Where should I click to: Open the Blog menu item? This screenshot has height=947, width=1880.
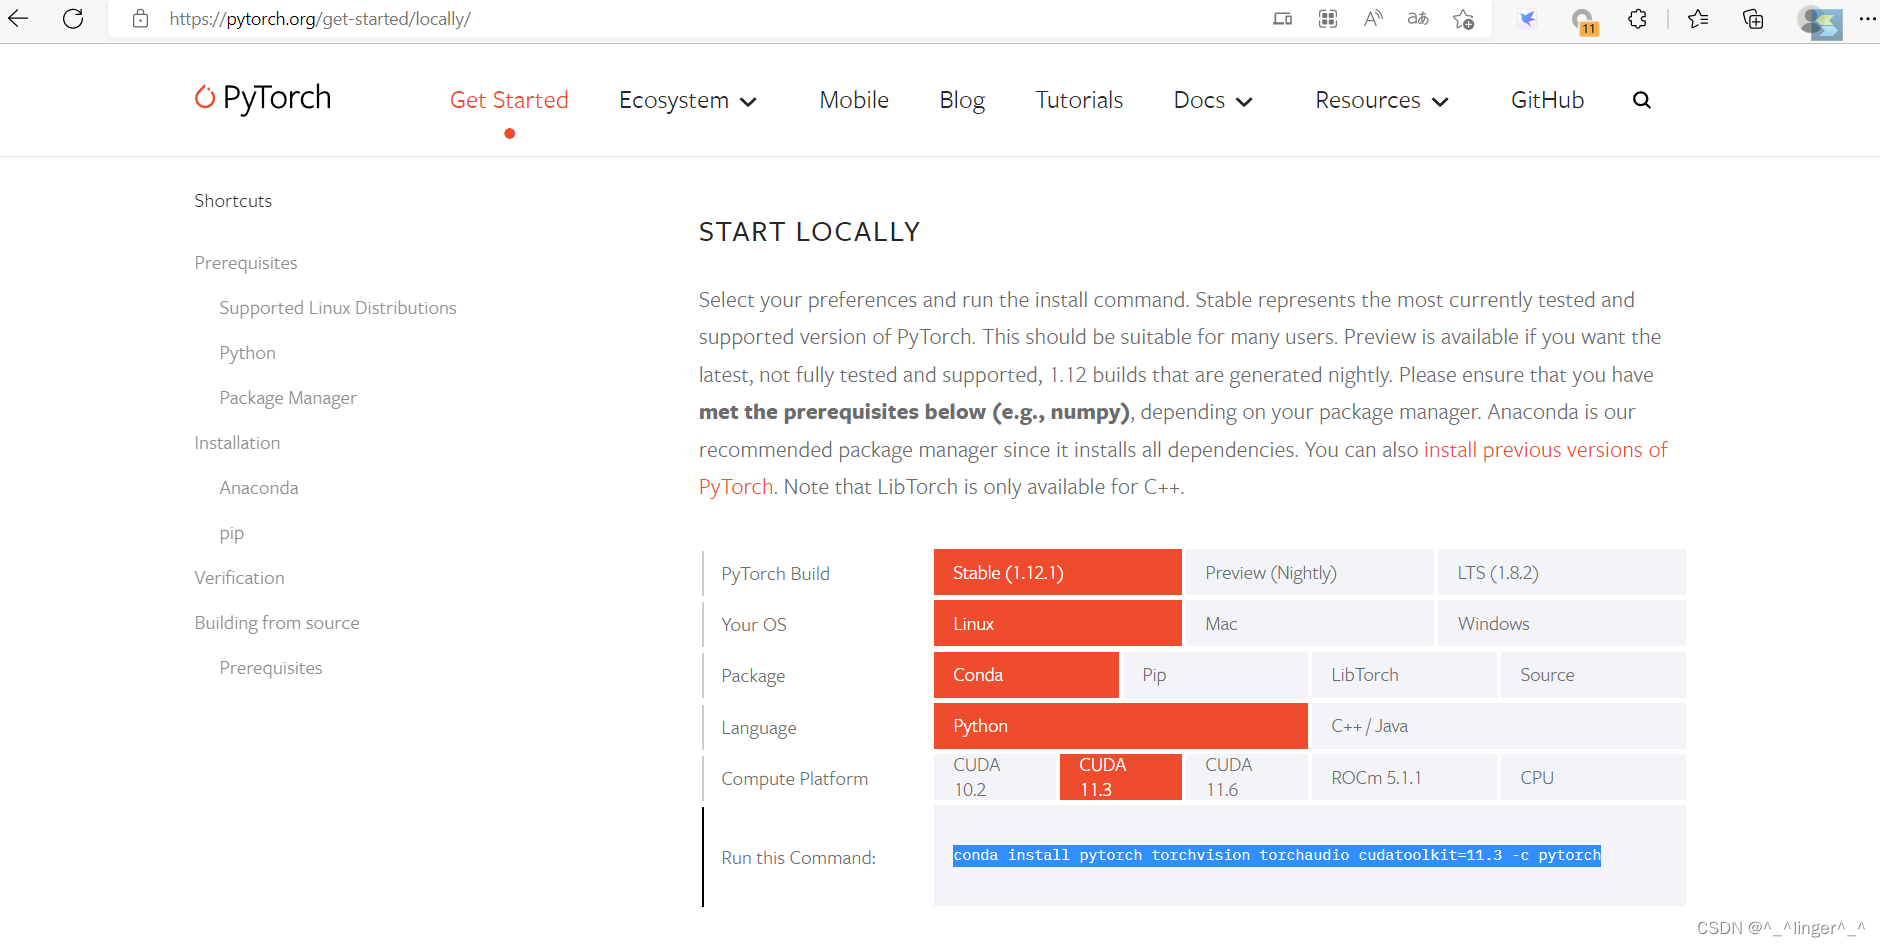(x=962, y=101)
